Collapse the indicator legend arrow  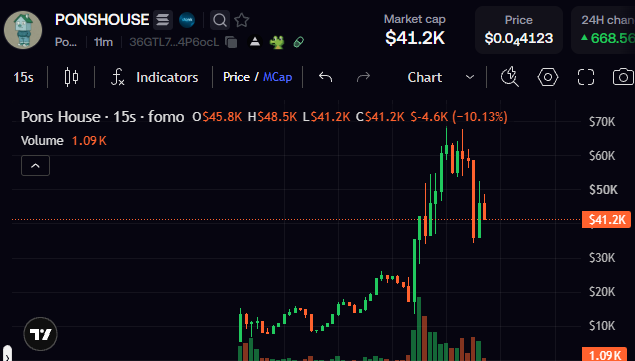tap(35, 166)
